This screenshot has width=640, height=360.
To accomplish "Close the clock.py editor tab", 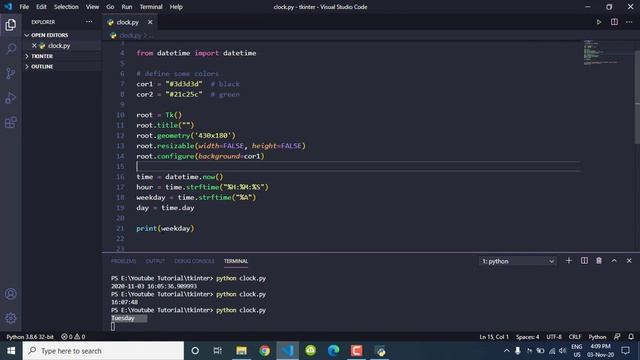I will tap(150, 22).
